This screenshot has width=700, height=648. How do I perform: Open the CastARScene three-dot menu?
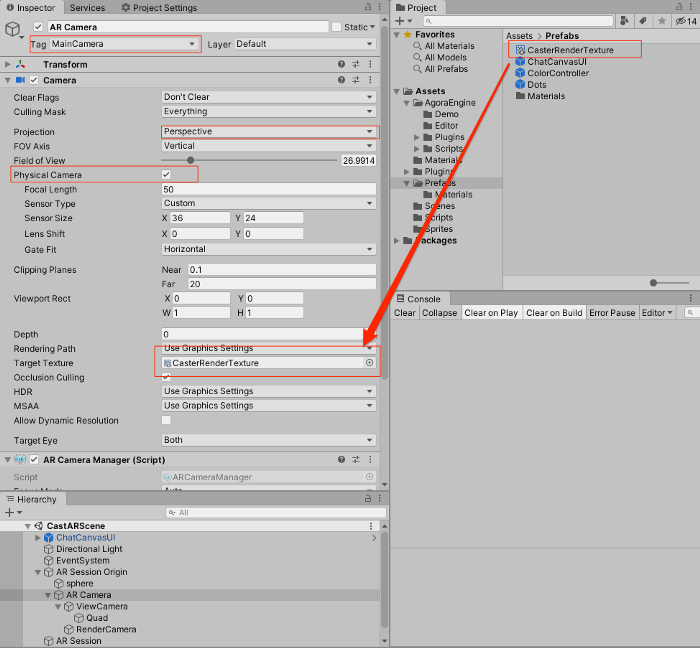click(x=371, y=526)
